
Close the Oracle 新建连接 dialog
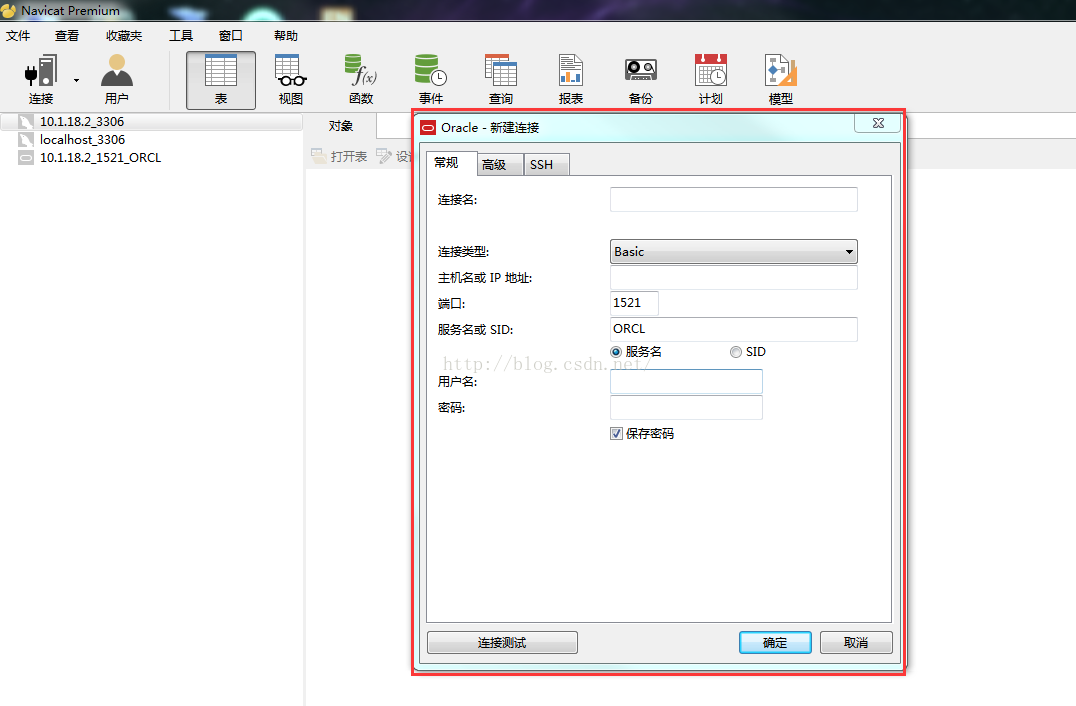click(x=878, y=123)
